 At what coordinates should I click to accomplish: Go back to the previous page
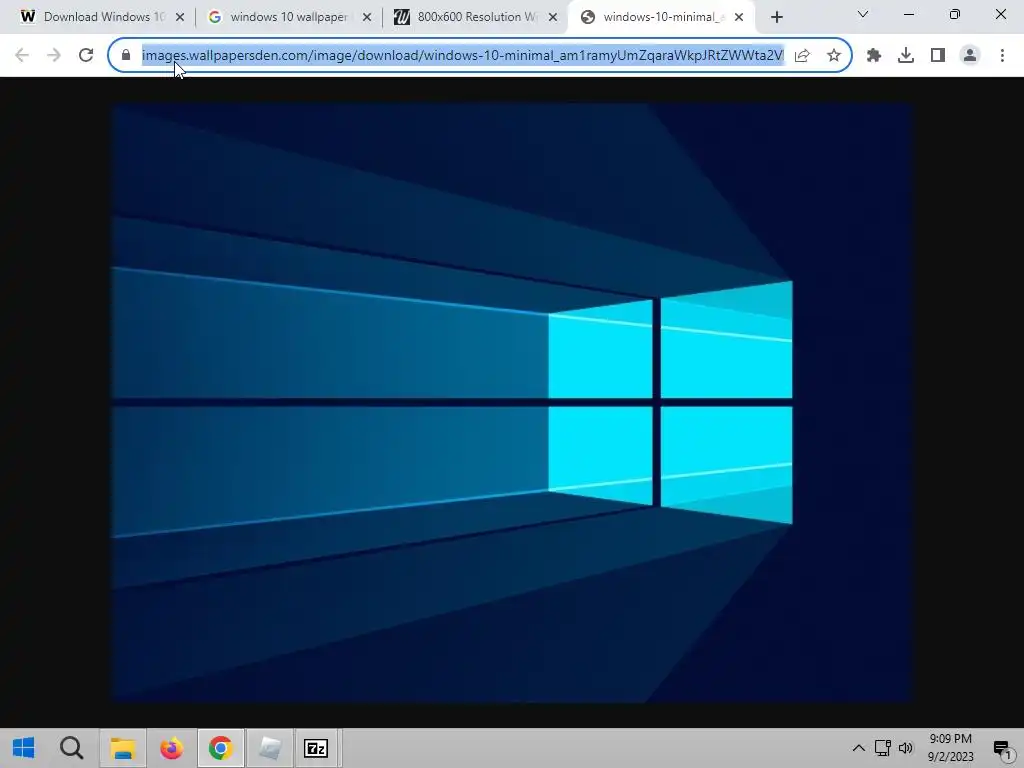22,56
